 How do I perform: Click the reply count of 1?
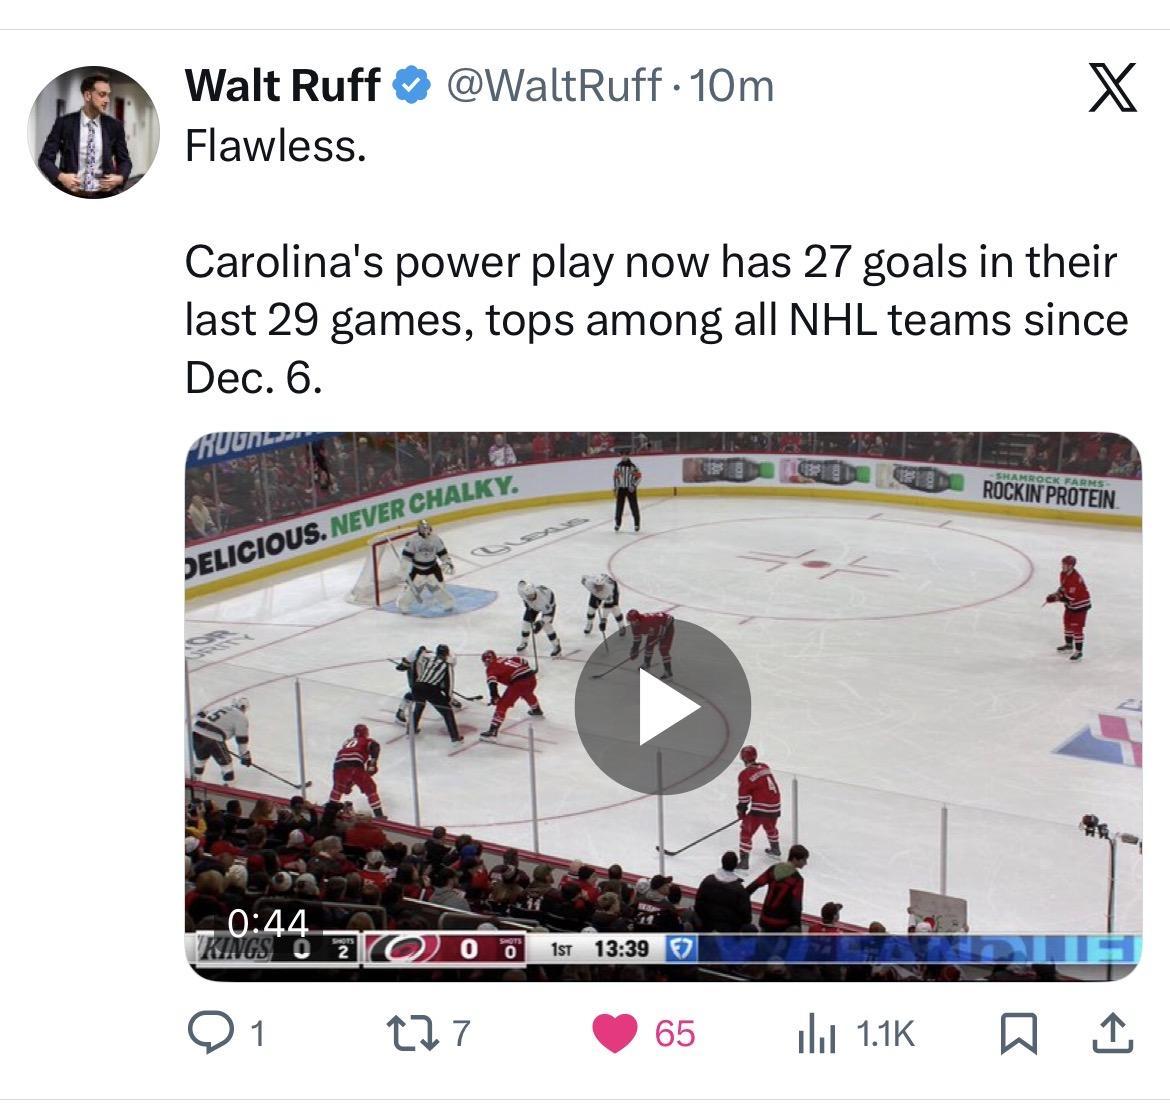pos(257,1034)
